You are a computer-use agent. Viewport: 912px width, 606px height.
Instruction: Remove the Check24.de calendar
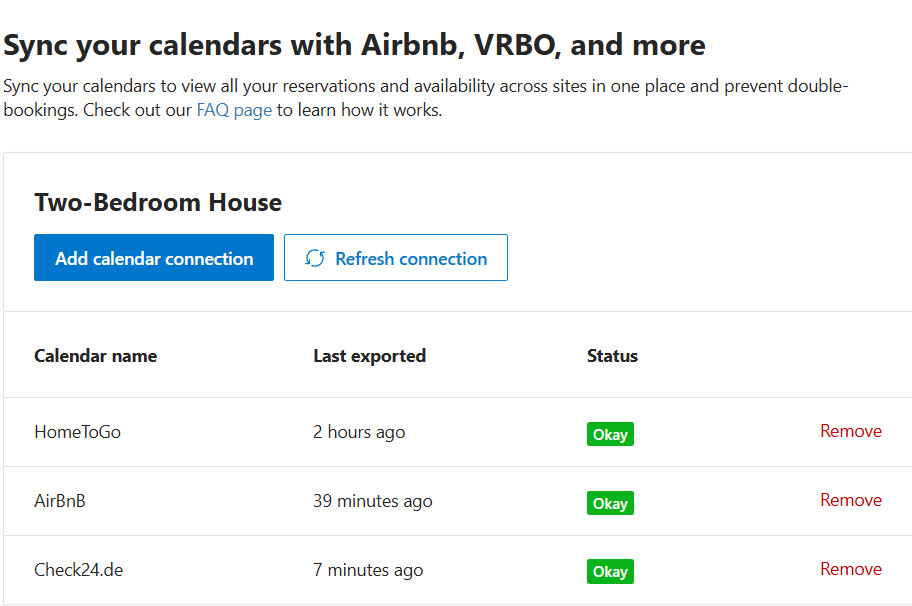coord(850,569)
